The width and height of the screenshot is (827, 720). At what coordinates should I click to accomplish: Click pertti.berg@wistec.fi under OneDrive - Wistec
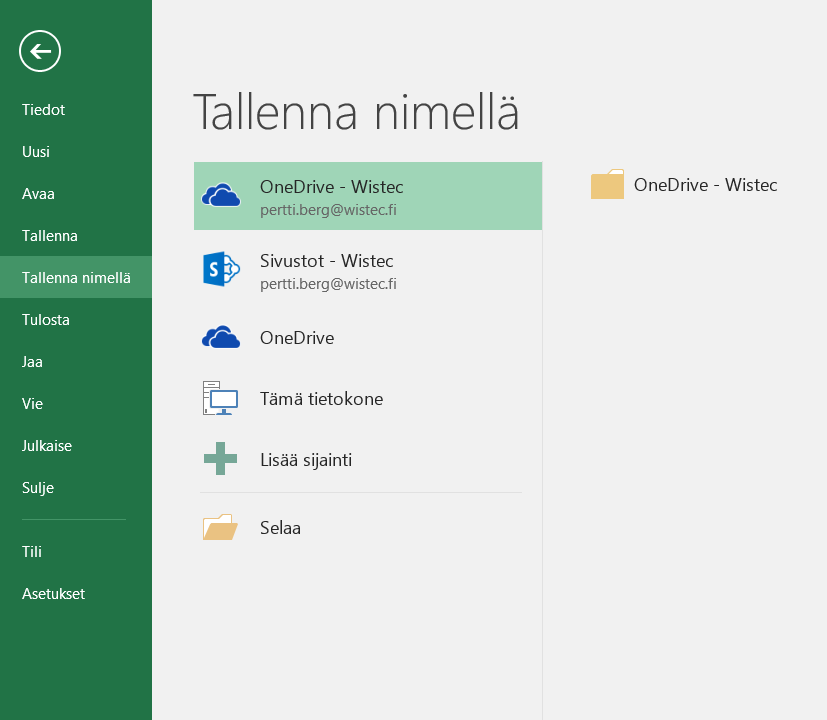pyautogui.click(x=328, y=210)
